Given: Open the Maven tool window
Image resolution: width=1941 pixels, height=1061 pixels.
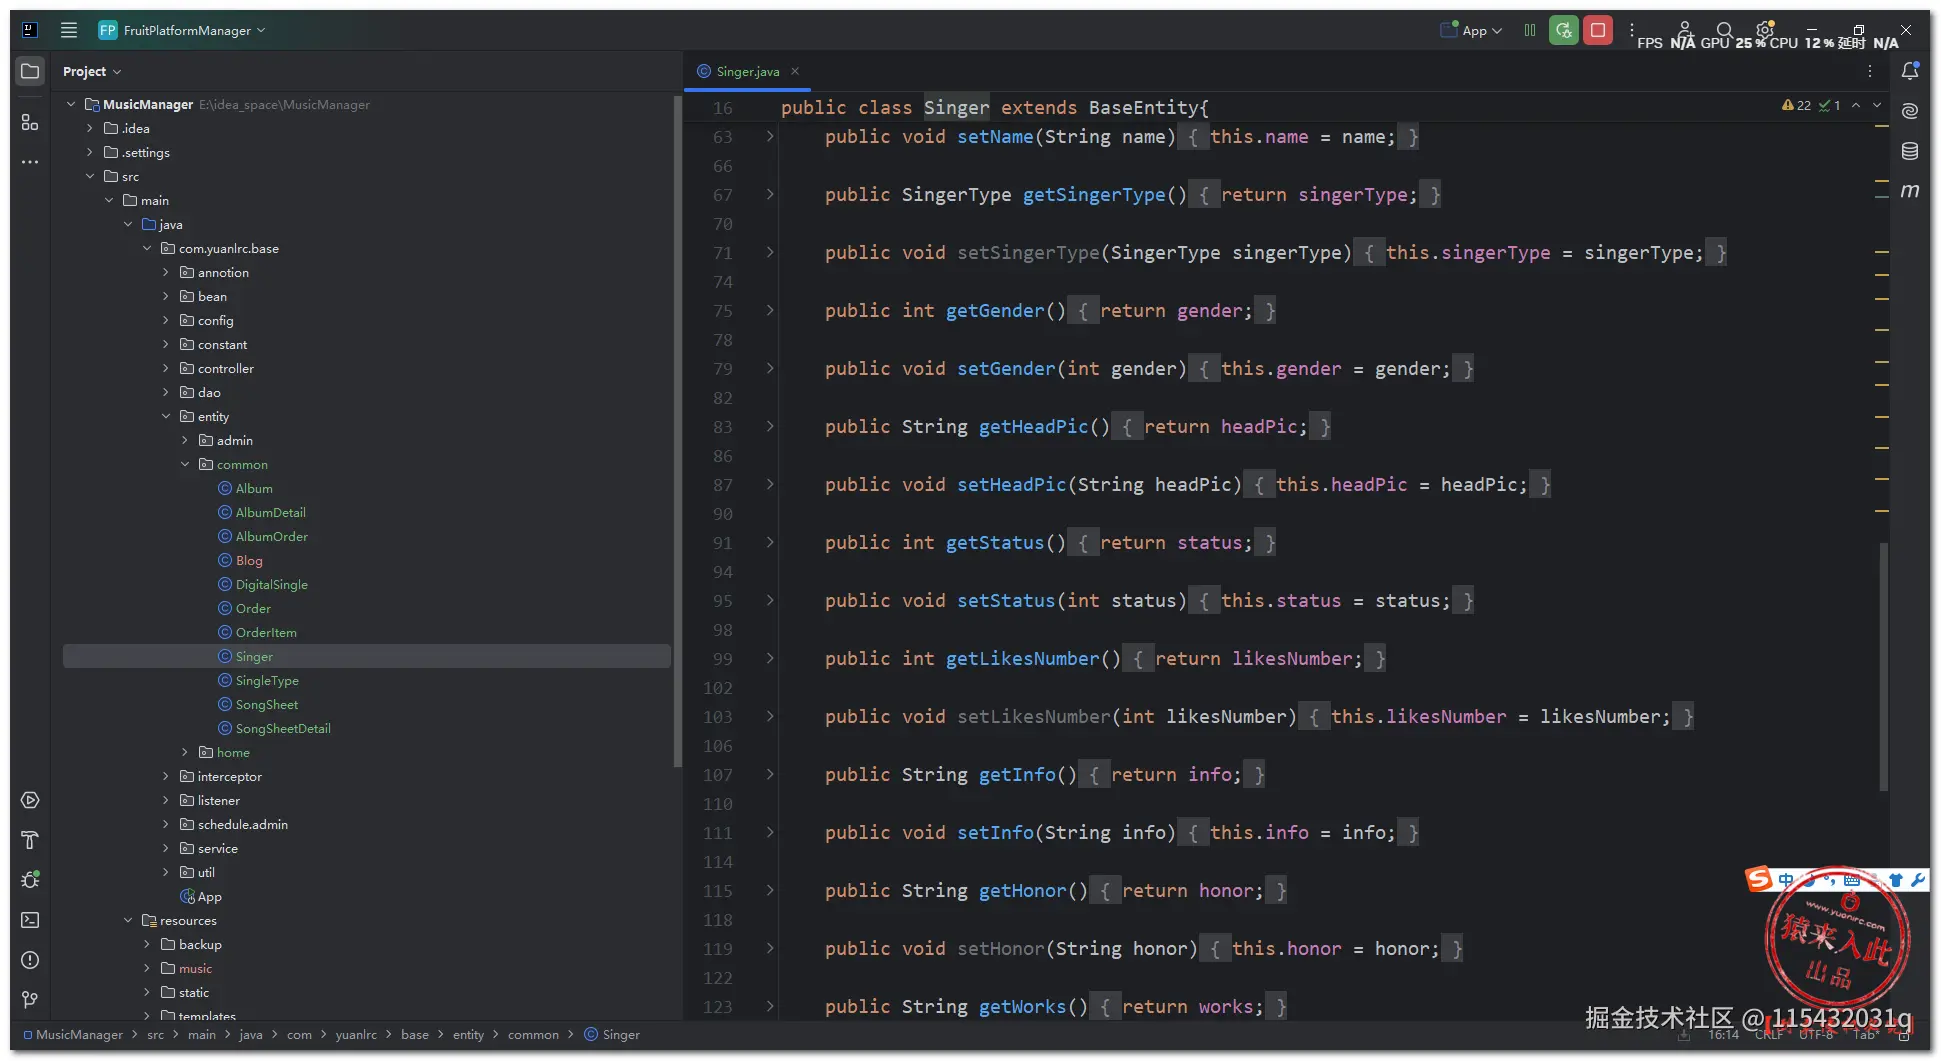Looking at the screenshot, I should coord(1910,190).
